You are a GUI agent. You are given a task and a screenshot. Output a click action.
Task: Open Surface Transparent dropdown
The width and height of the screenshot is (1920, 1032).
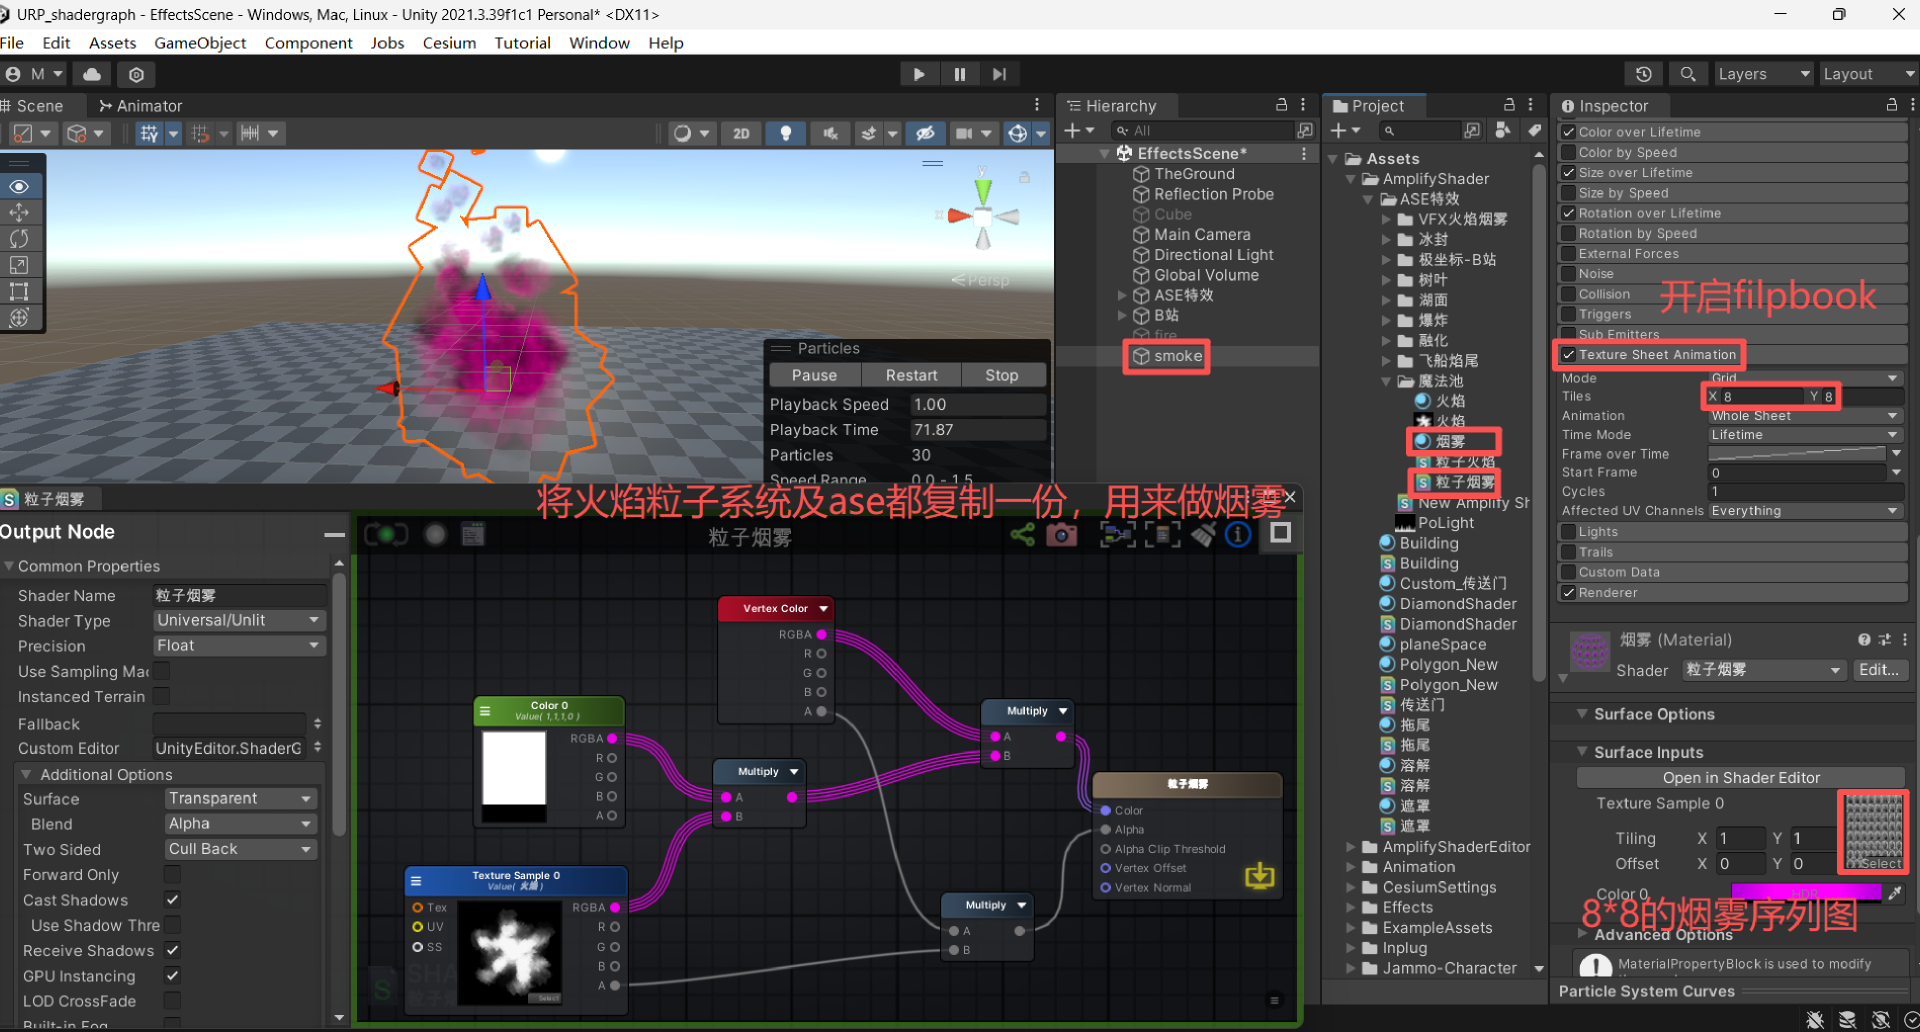tap(241, 799)
